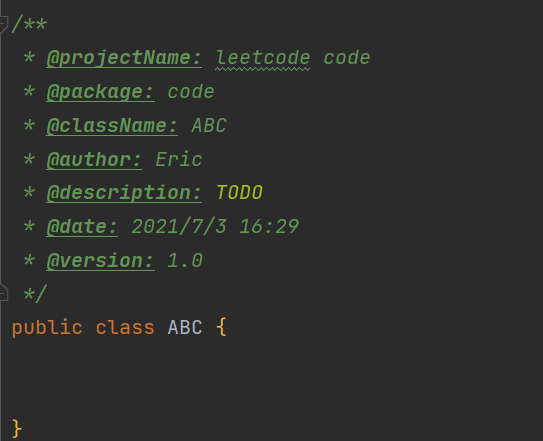Click the ABC class name in the declaration
Screen dimensions: 543x441
[185, 328]
